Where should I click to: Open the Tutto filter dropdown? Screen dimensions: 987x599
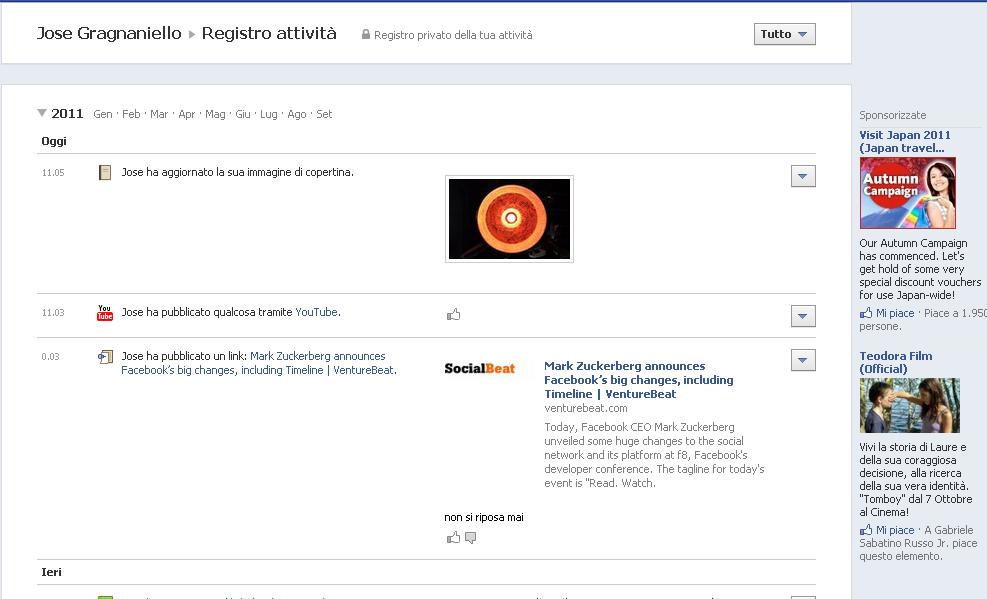[x=784, y=34]
